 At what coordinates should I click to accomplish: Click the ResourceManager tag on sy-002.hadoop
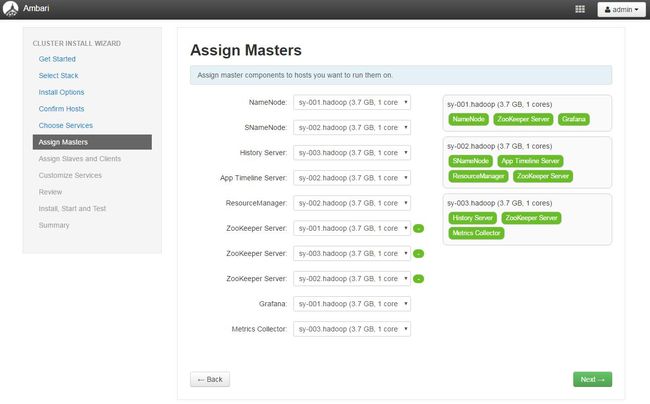[x=478, y=177]
